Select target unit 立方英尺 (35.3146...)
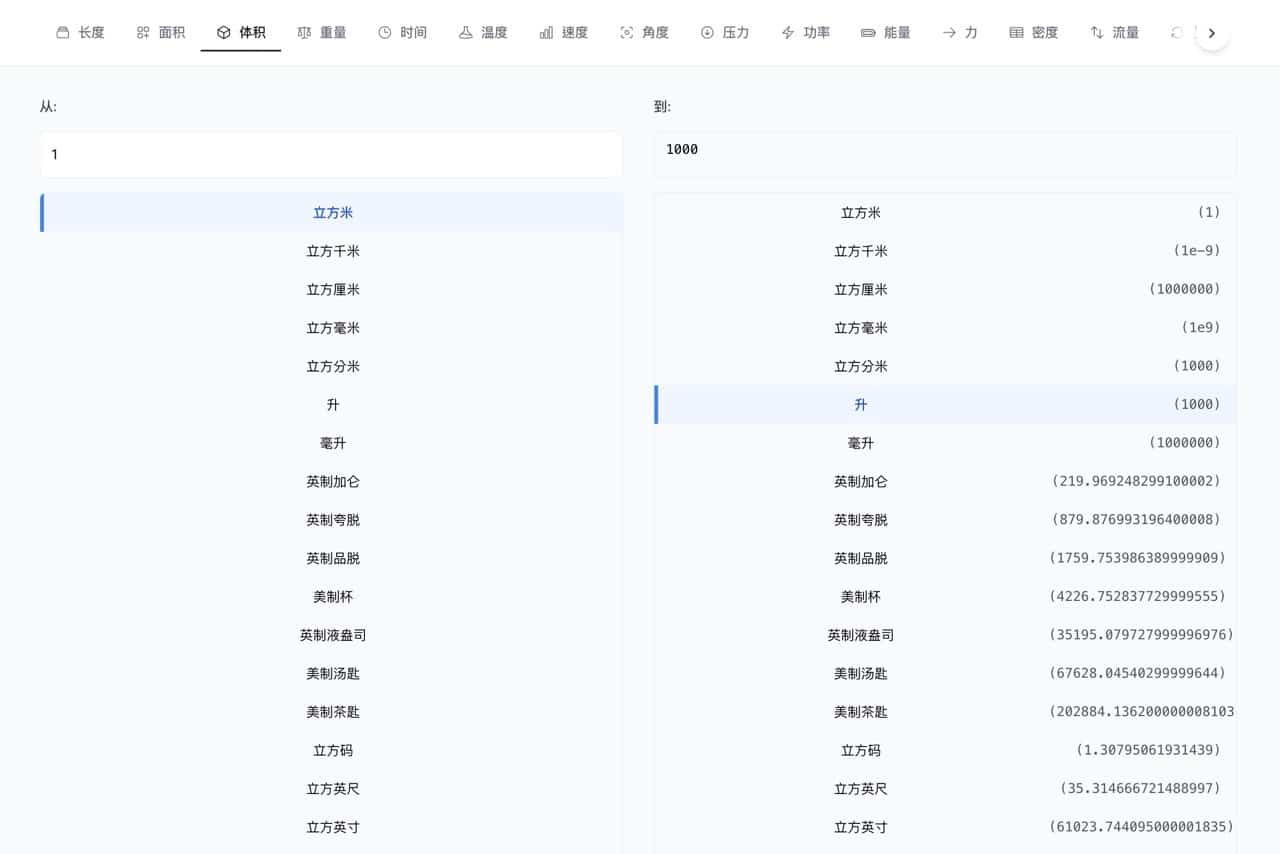1280x854 pixels. coord(945,789)
